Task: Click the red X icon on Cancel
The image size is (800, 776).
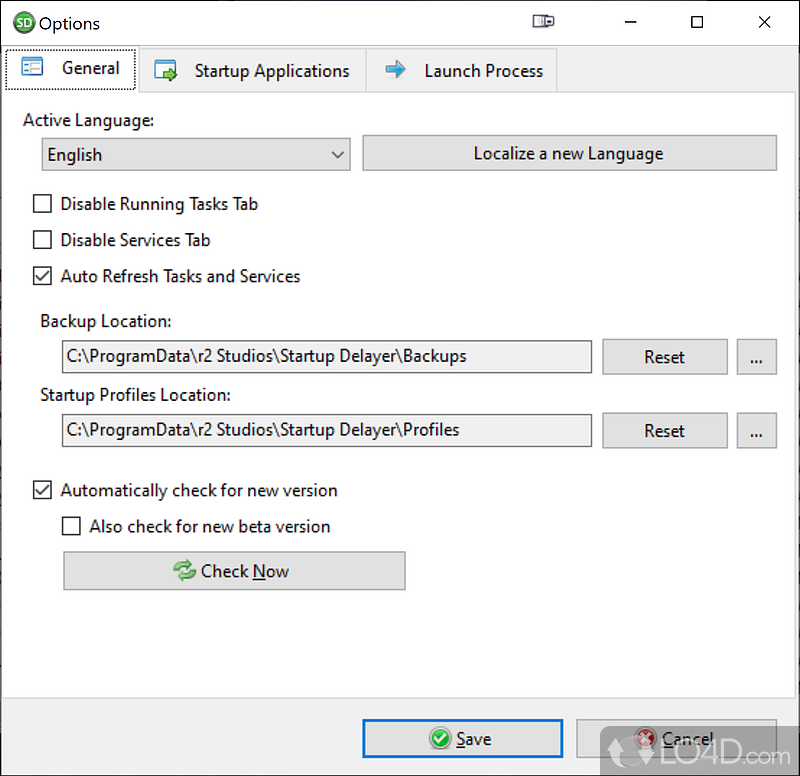Action: [x=646, y=739]
